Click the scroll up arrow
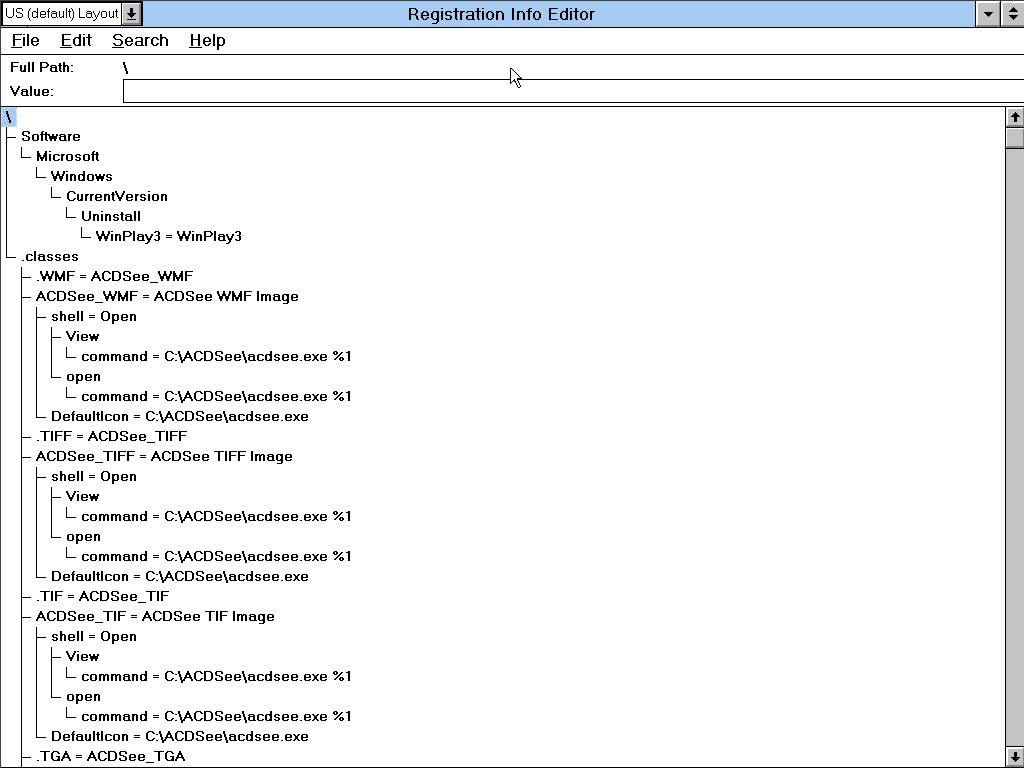This screenshot has height=768, width=1024. pyautogui.click(x=1014, y=117)
